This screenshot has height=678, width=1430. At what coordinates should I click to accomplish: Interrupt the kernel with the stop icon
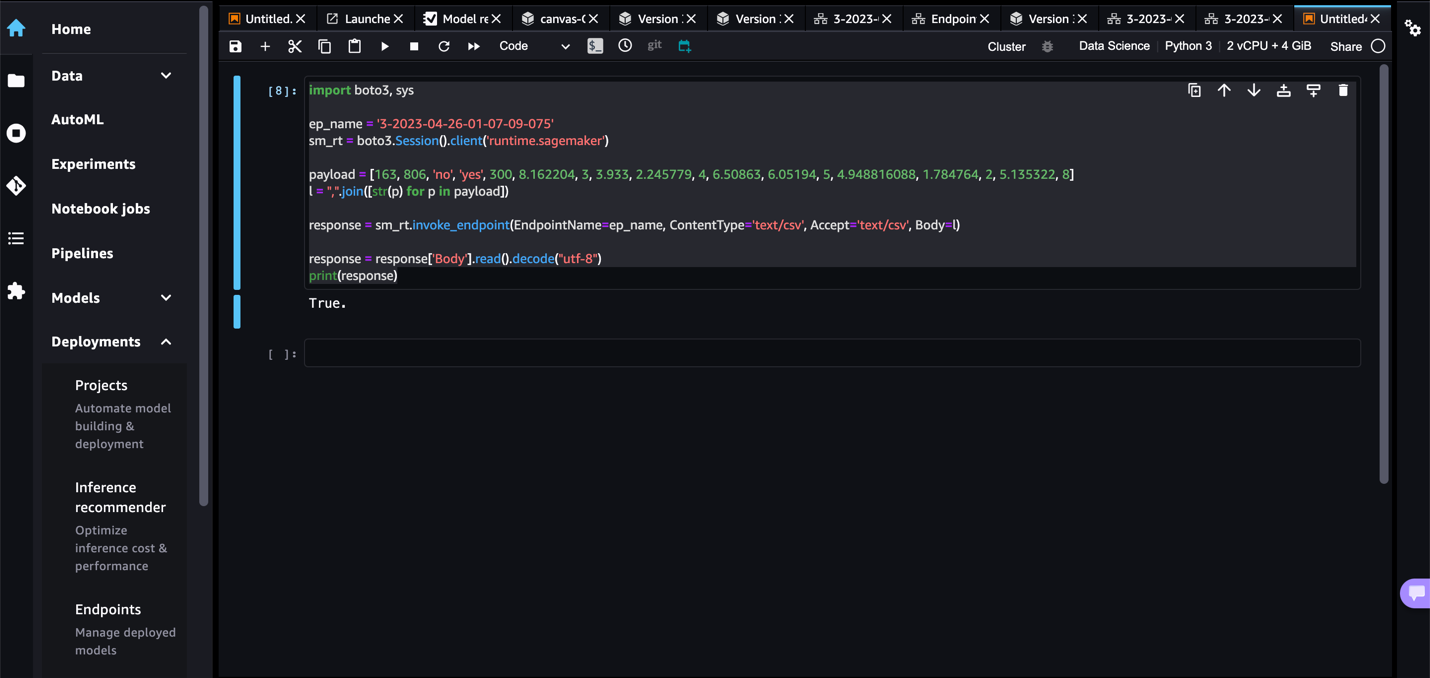click(414, 47)
